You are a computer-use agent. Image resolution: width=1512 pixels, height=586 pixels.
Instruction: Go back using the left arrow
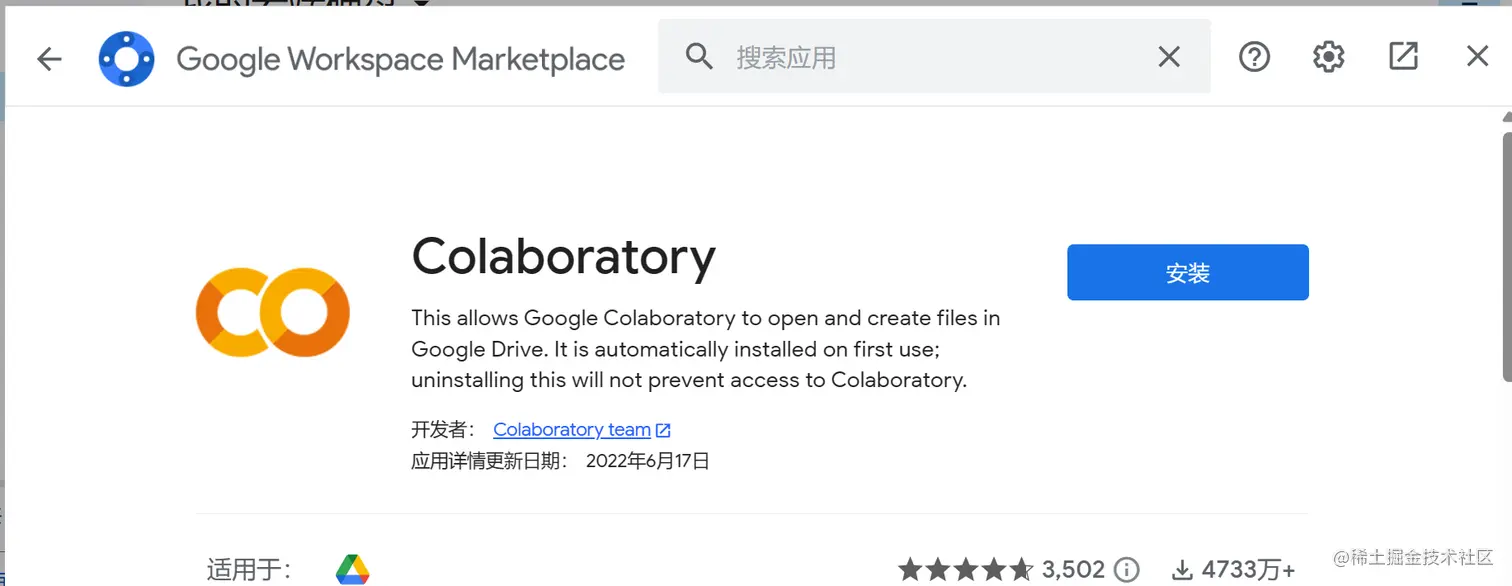click(x=49, y=59)
